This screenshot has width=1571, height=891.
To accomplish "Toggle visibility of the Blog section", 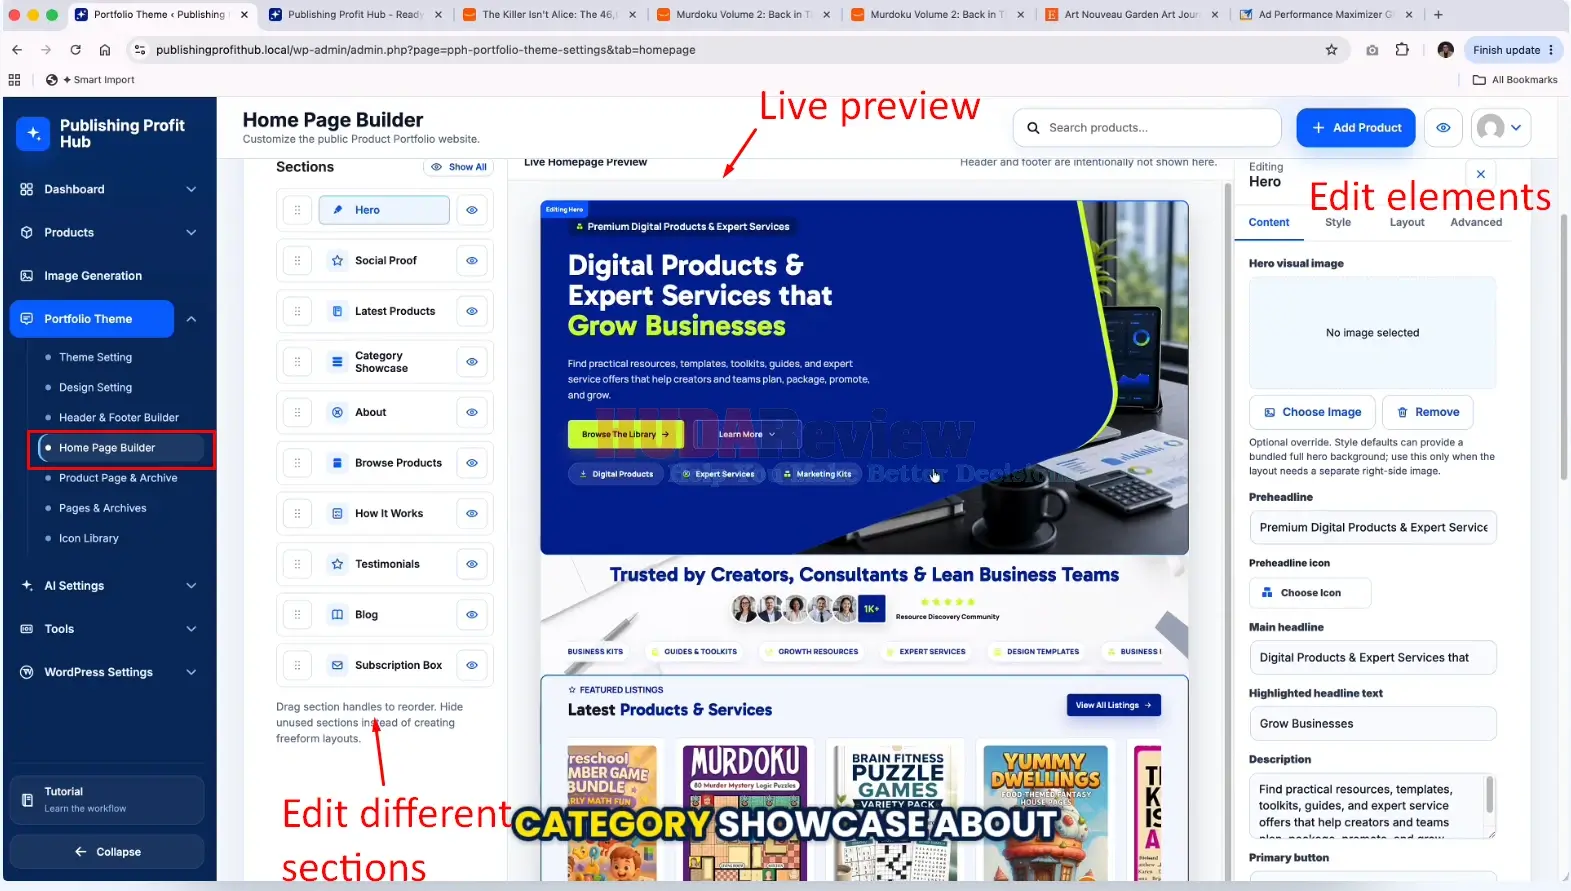I will pos(472,614).
